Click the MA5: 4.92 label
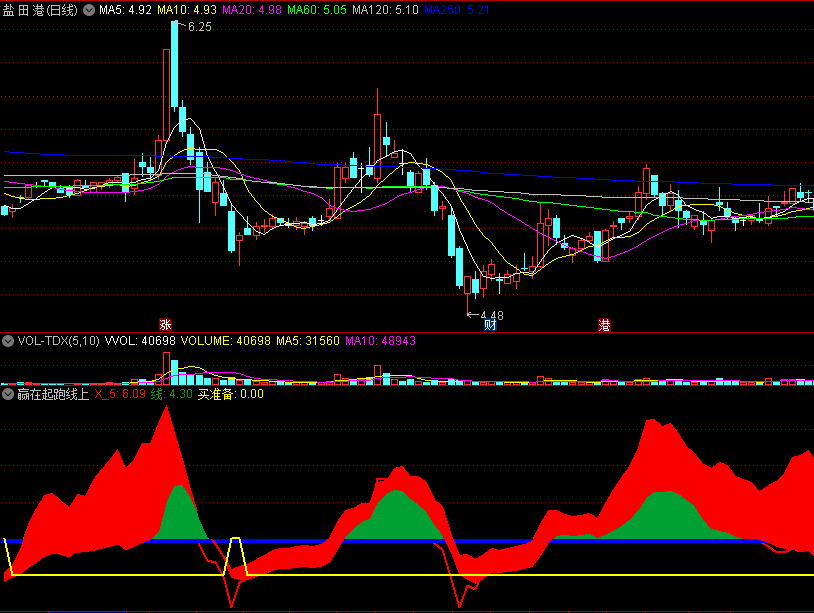 tap(125, 10)
